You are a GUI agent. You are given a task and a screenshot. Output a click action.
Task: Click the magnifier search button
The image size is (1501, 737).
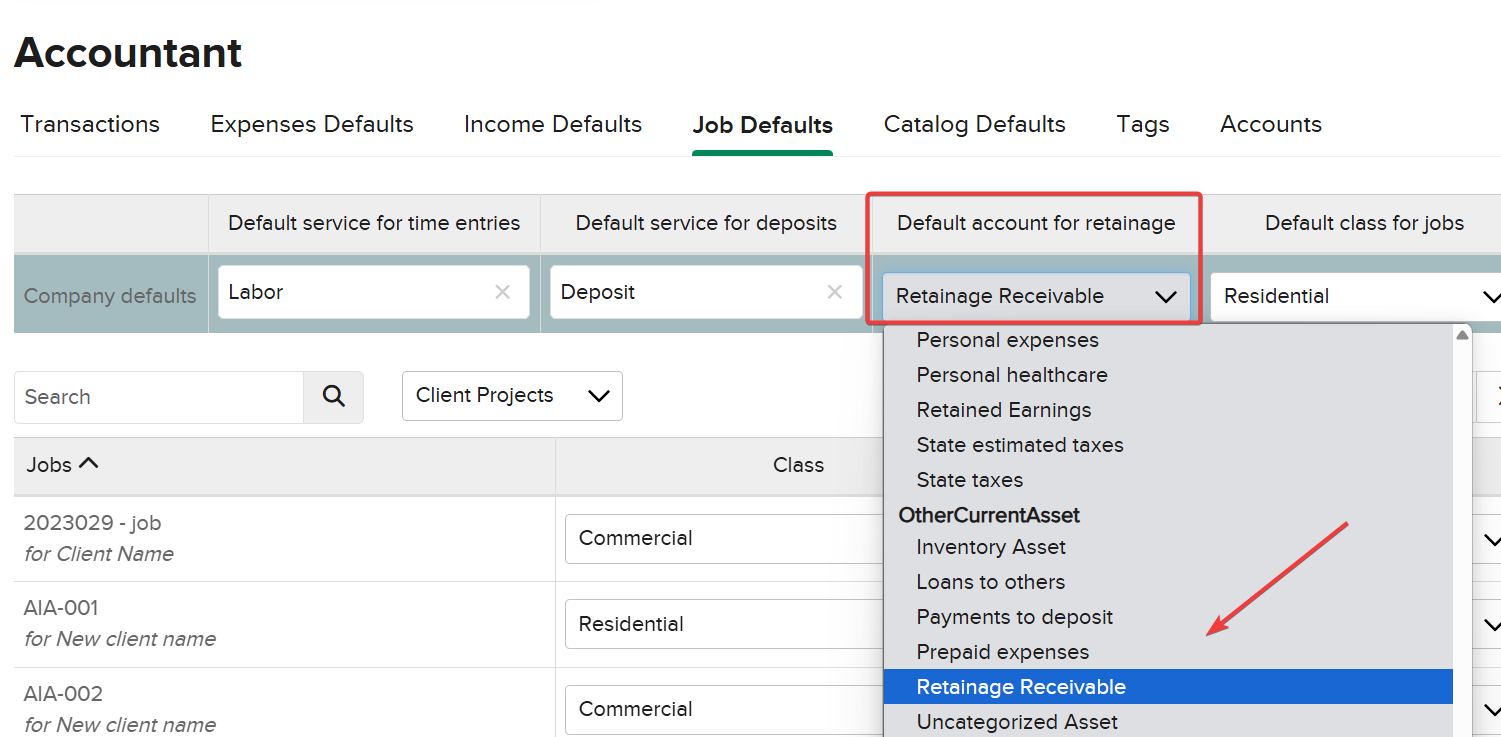point(333,397)
